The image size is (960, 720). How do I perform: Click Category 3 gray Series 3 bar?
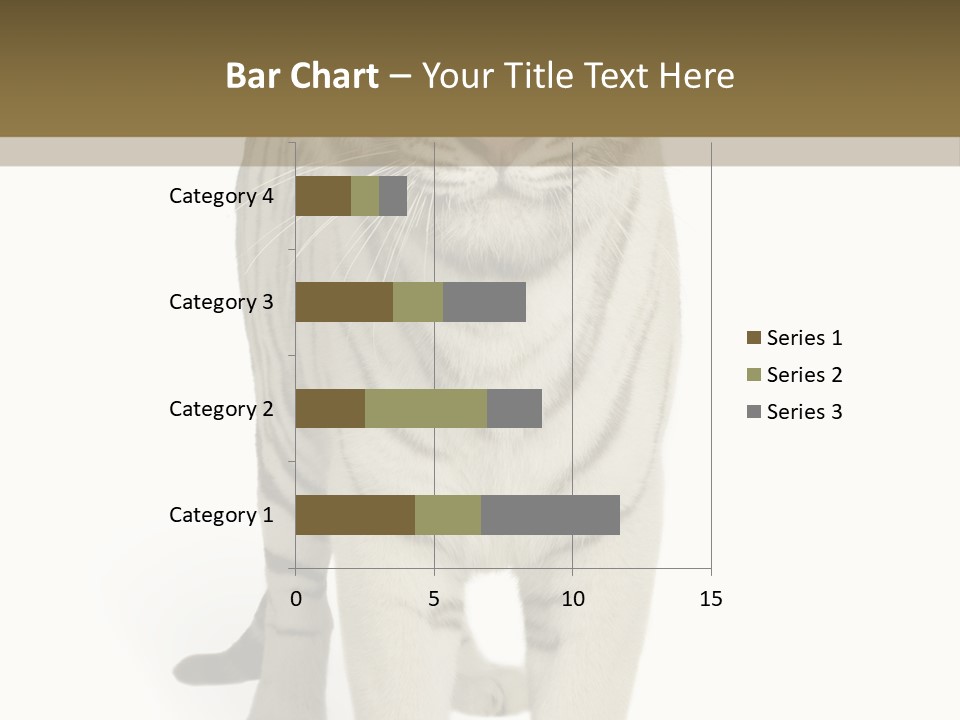[484, 302]
